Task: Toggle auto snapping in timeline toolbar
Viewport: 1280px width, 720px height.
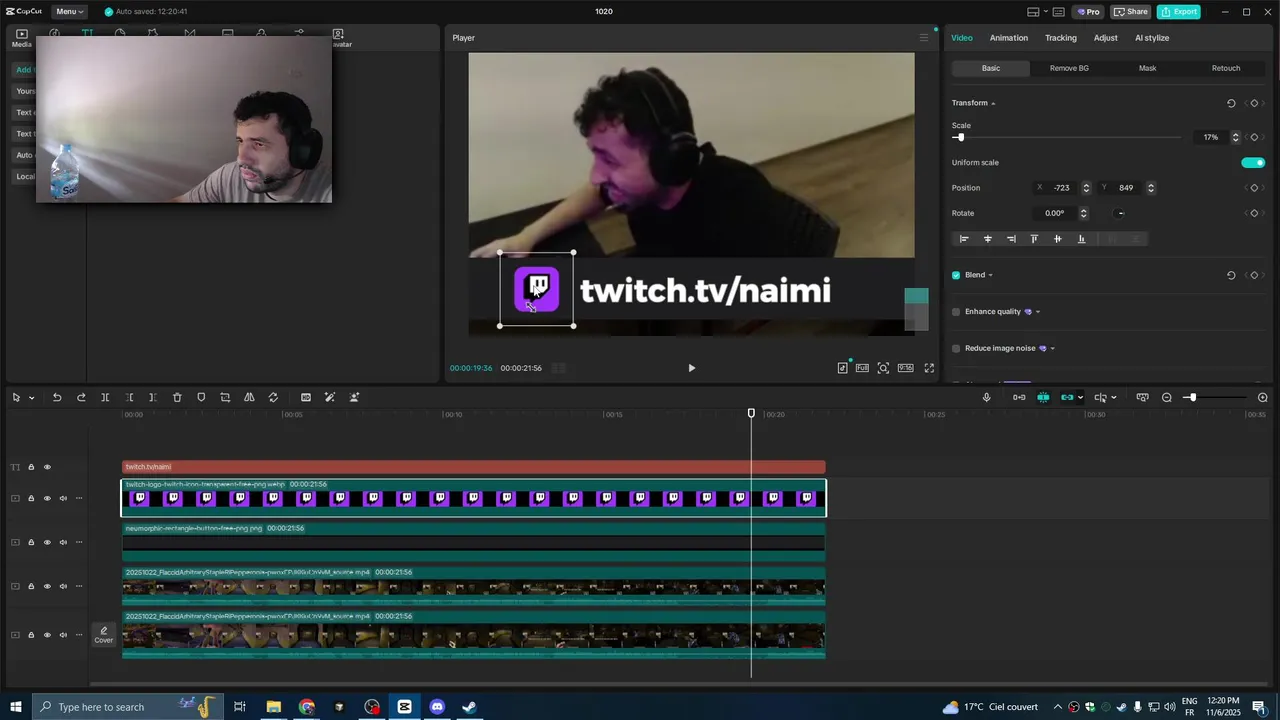Action: click(x=1043, y=397)
